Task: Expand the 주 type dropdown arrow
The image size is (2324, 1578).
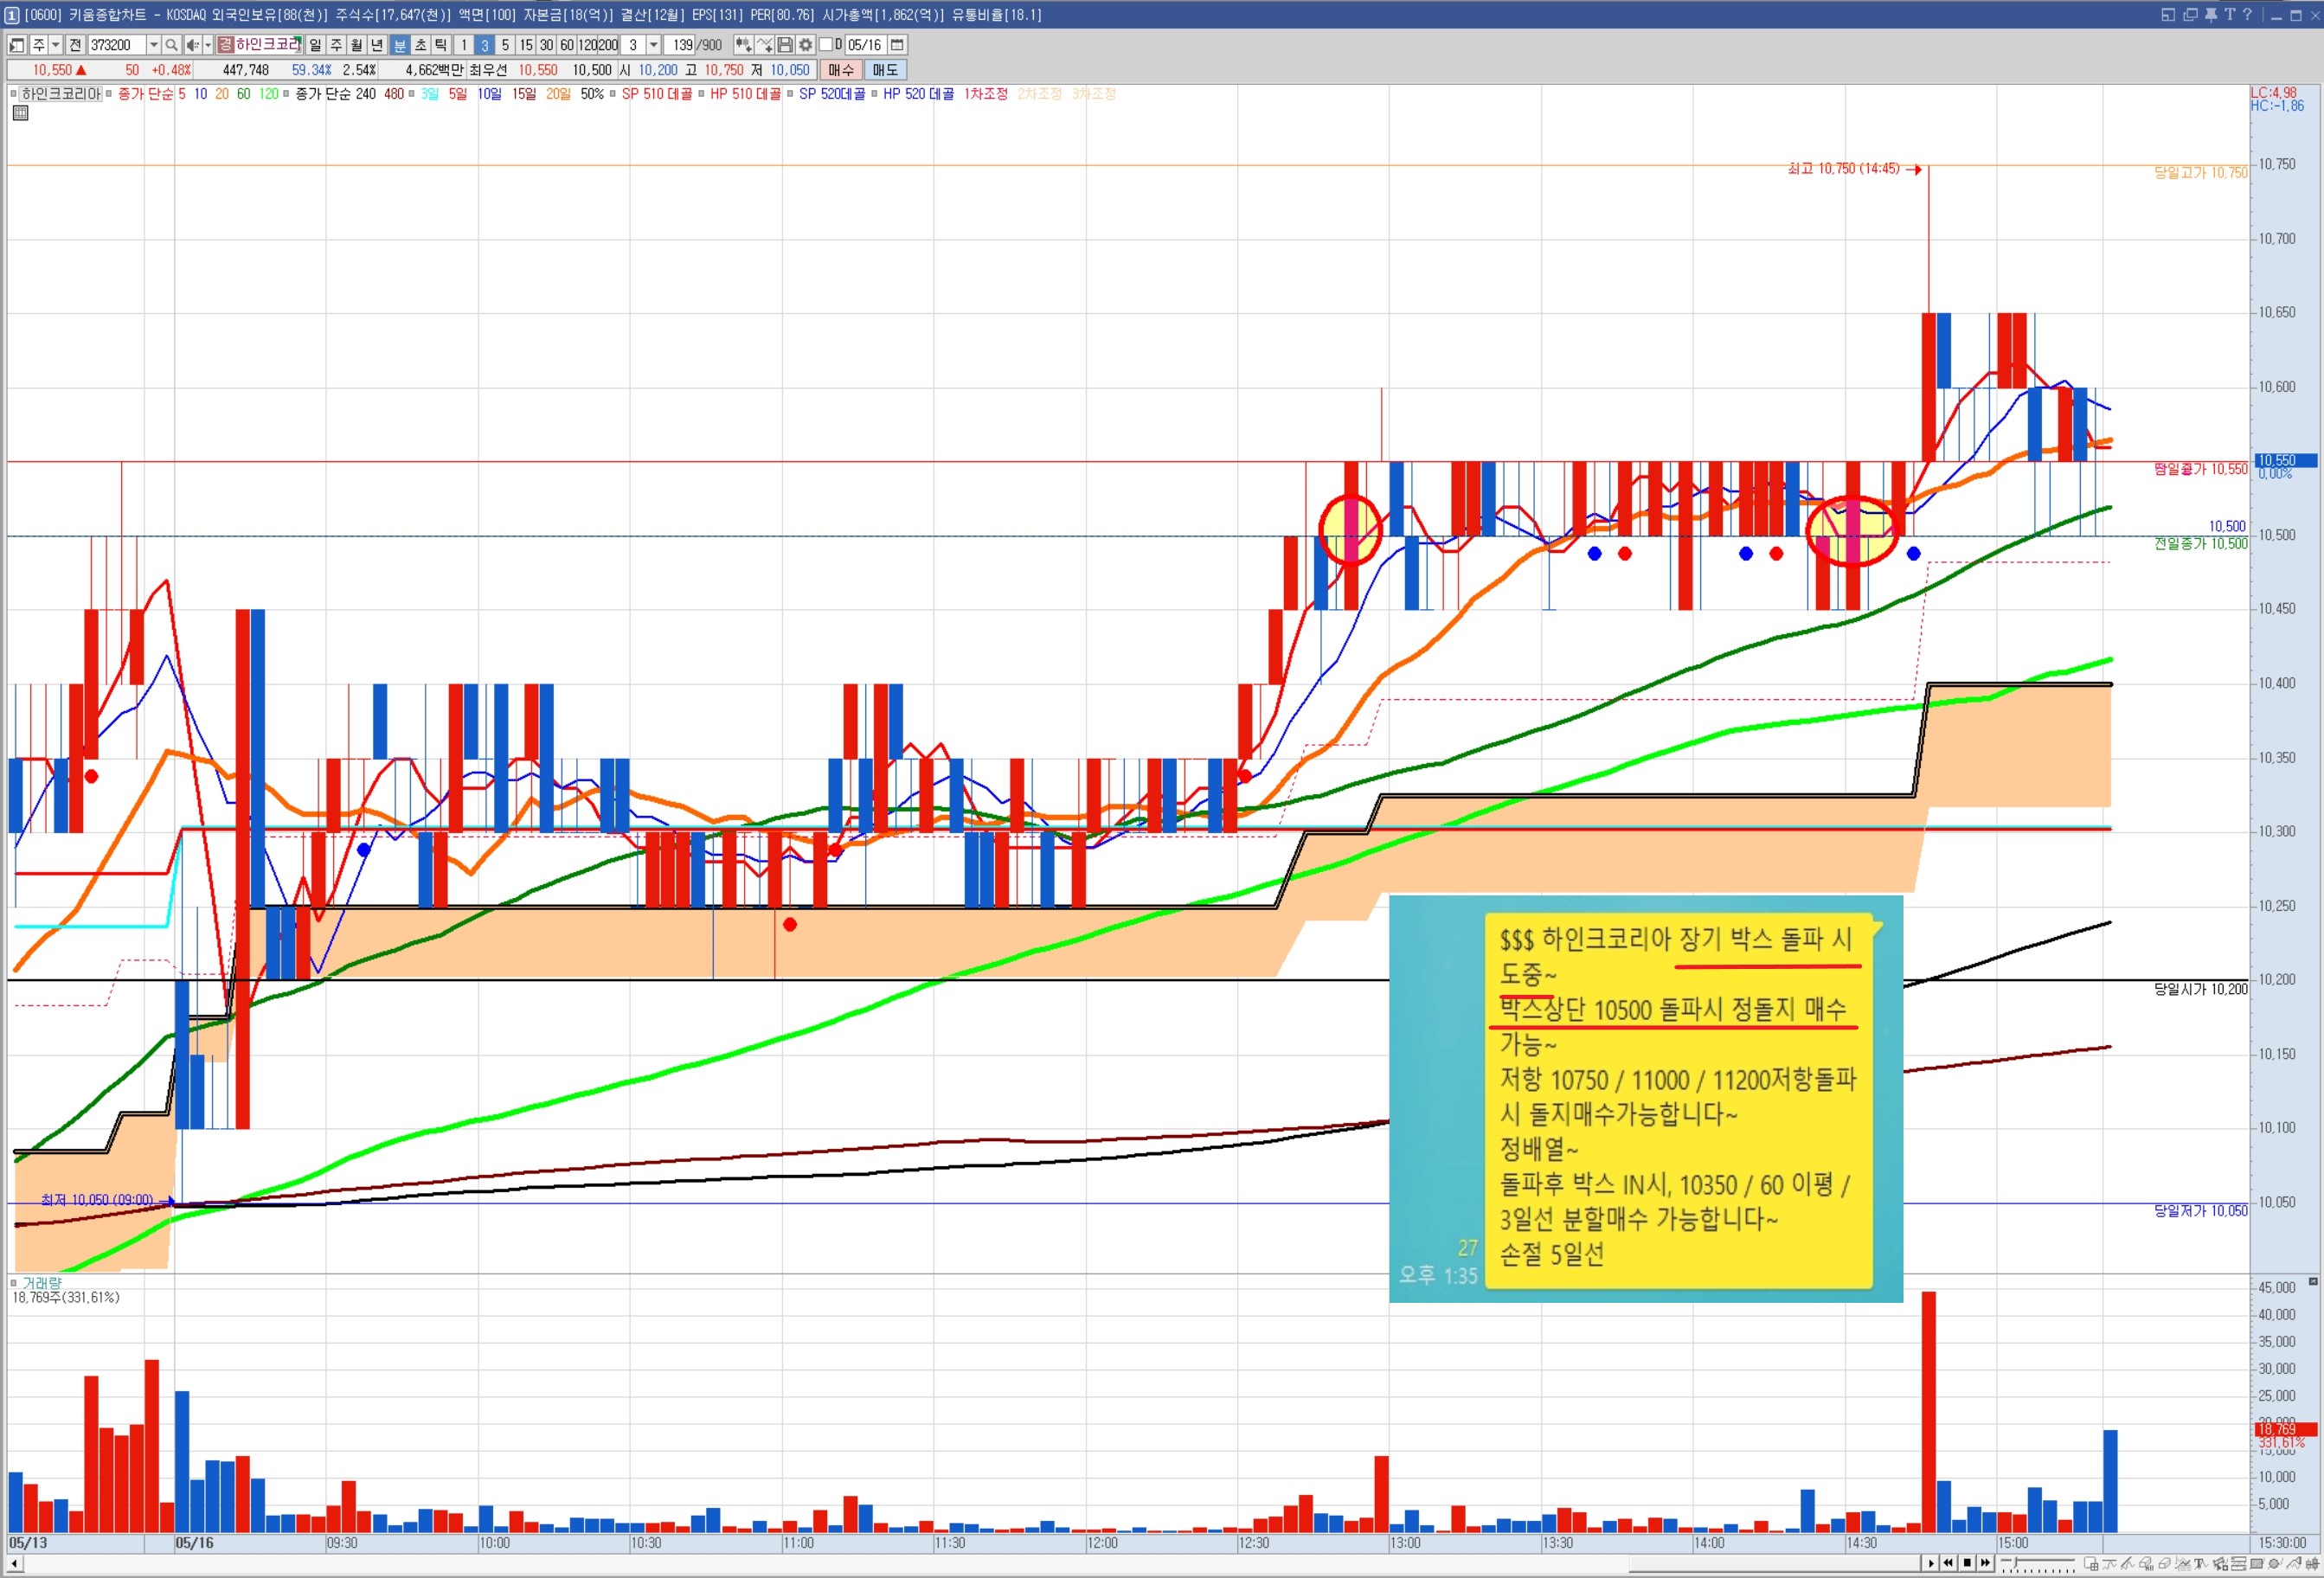Action: point(56,45)
